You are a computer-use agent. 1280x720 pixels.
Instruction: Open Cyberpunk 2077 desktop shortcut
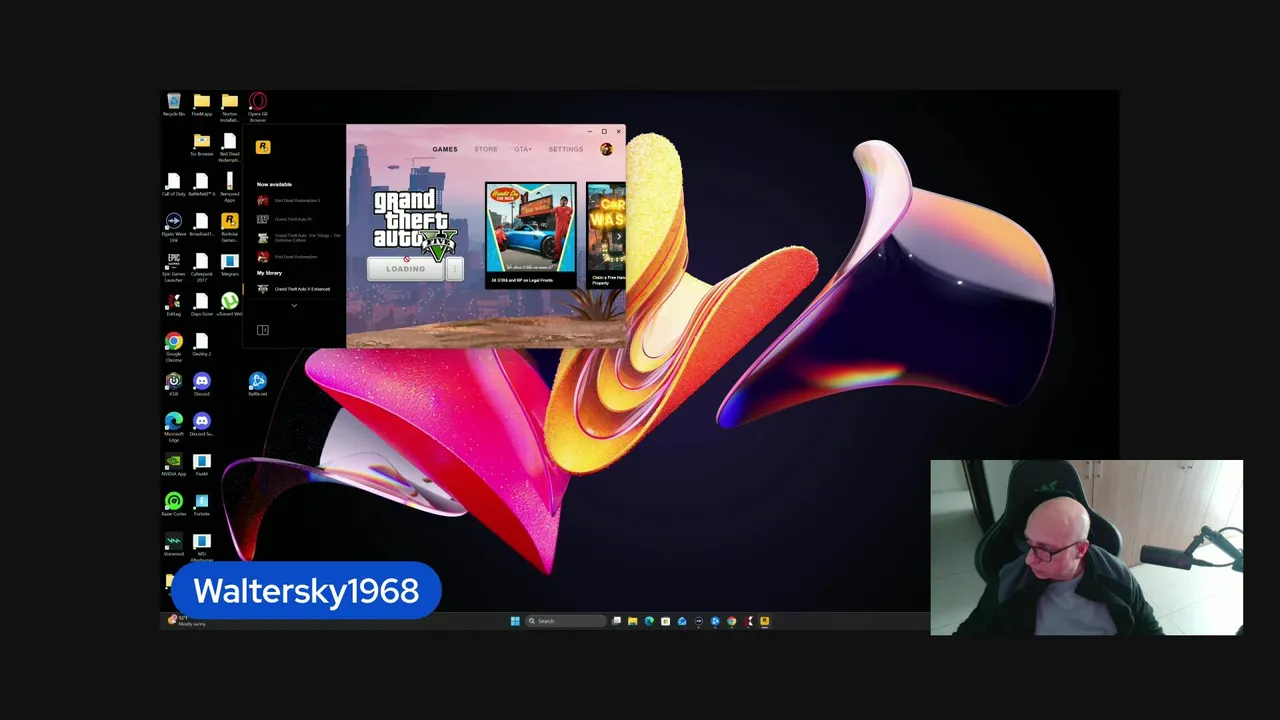[202, 267]
